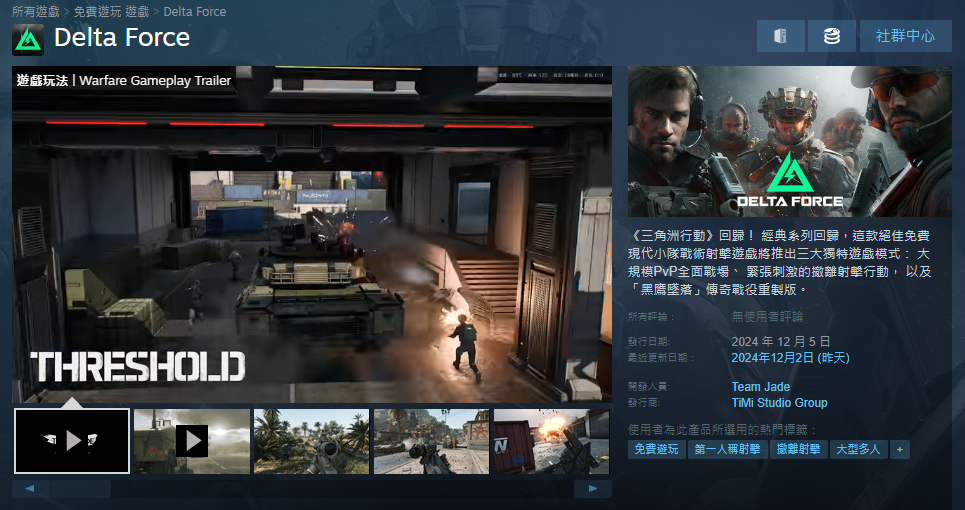Viewport: 965px width, 510px height.
Task: Open the Delta Force header capsule image
Action: pyautogui.click(x=790, y=141)
